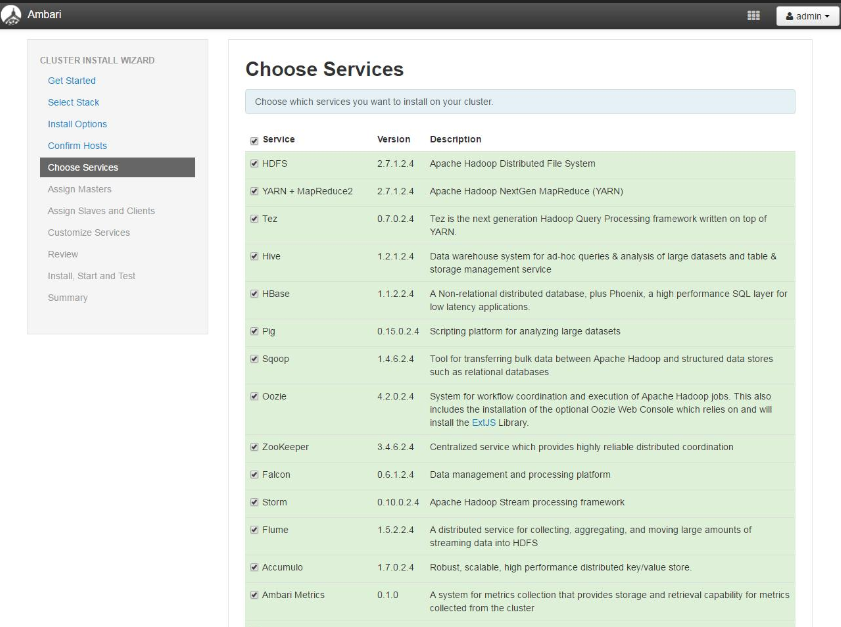Uncheck the Ambari Metrics checkbox
This screenshot has height=627, width=841.
(x=254, y=595)
